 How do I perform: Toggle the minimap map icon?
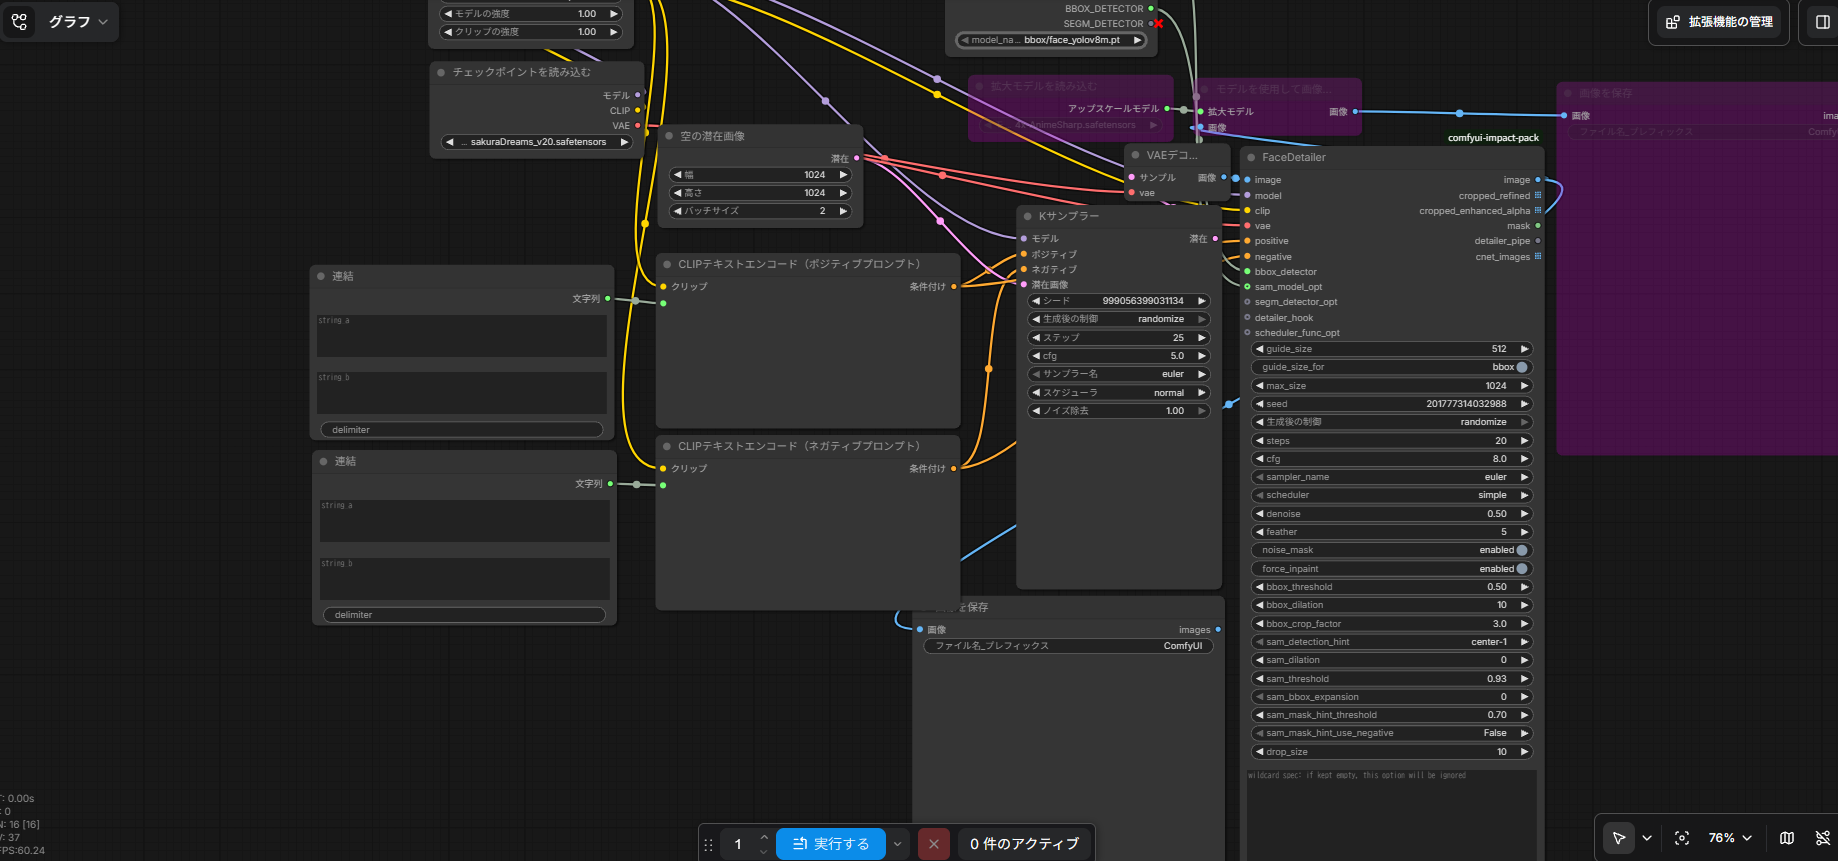pos(1787,838)
